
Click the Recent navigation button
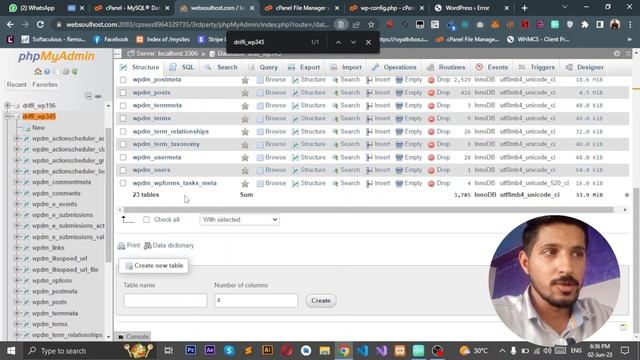[17, 84]
